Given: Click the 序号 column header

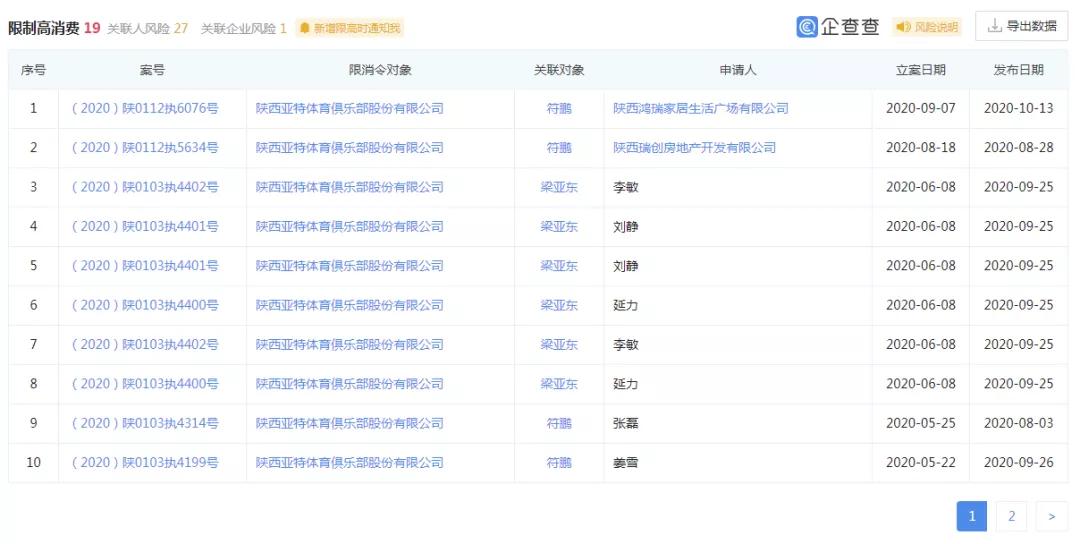Looking at the screenshot, I should [33, 70].
